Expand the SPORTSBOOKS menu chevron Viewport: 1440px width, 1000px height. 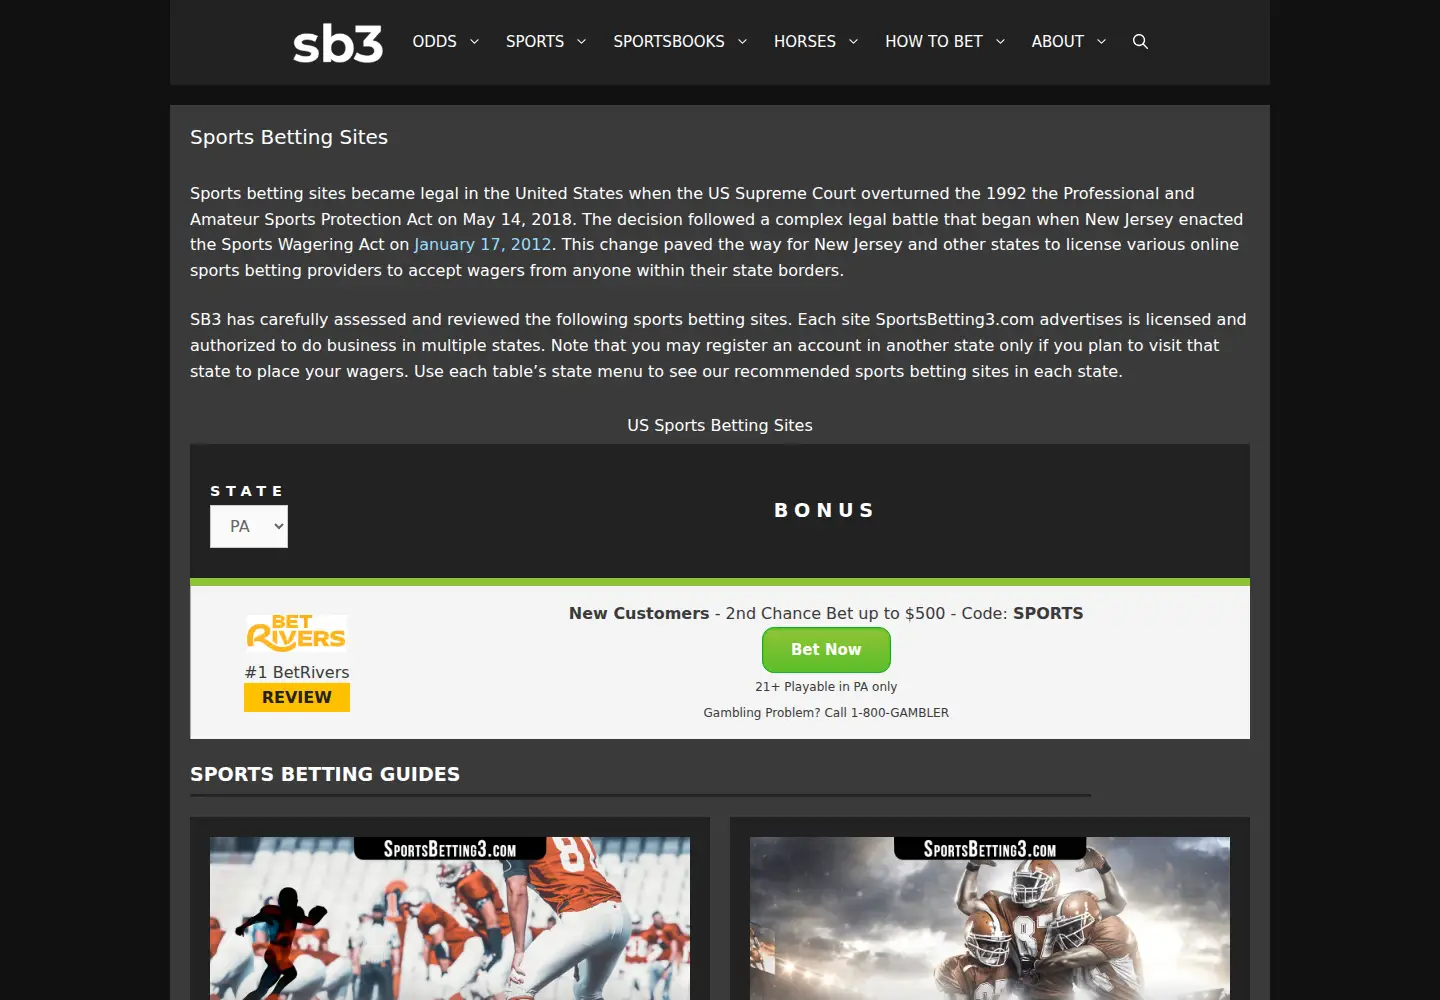coord(742,42)
